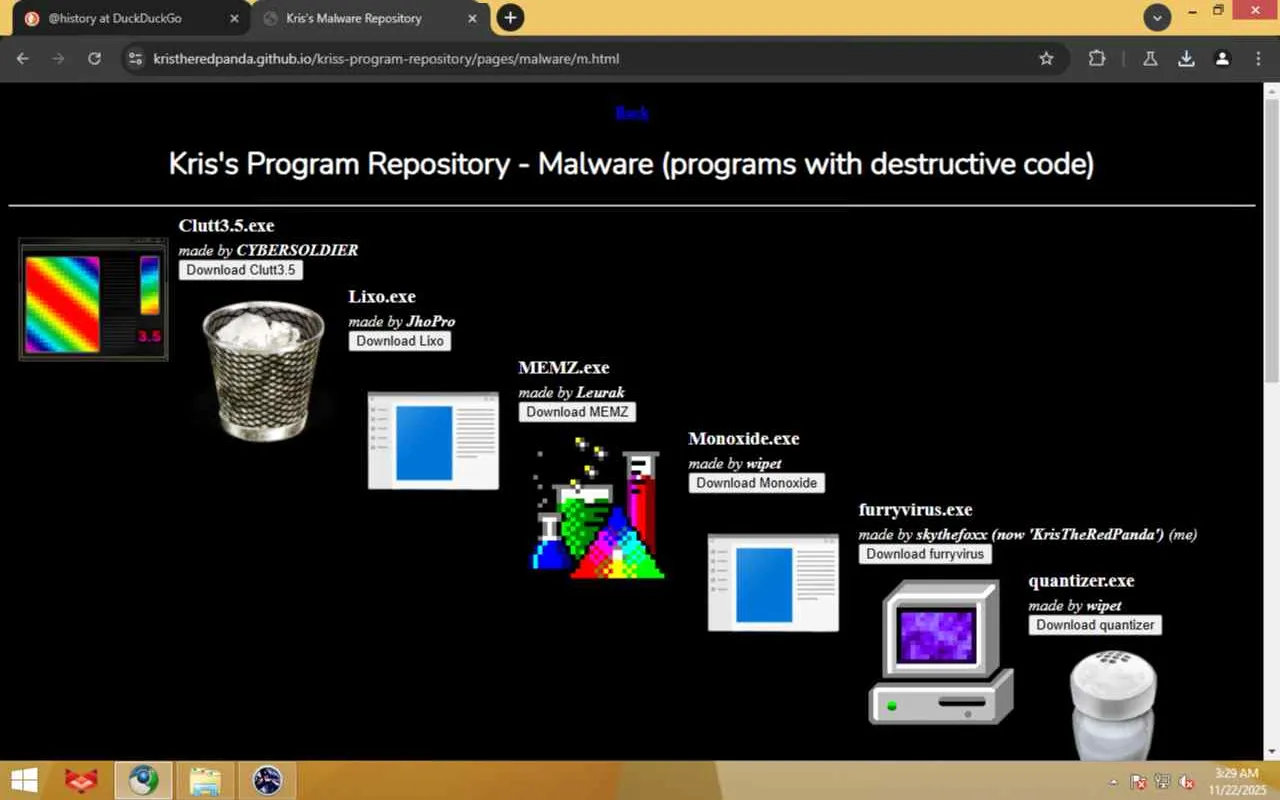
Task: Open the dark round taskbar icon
Action: 267,780
